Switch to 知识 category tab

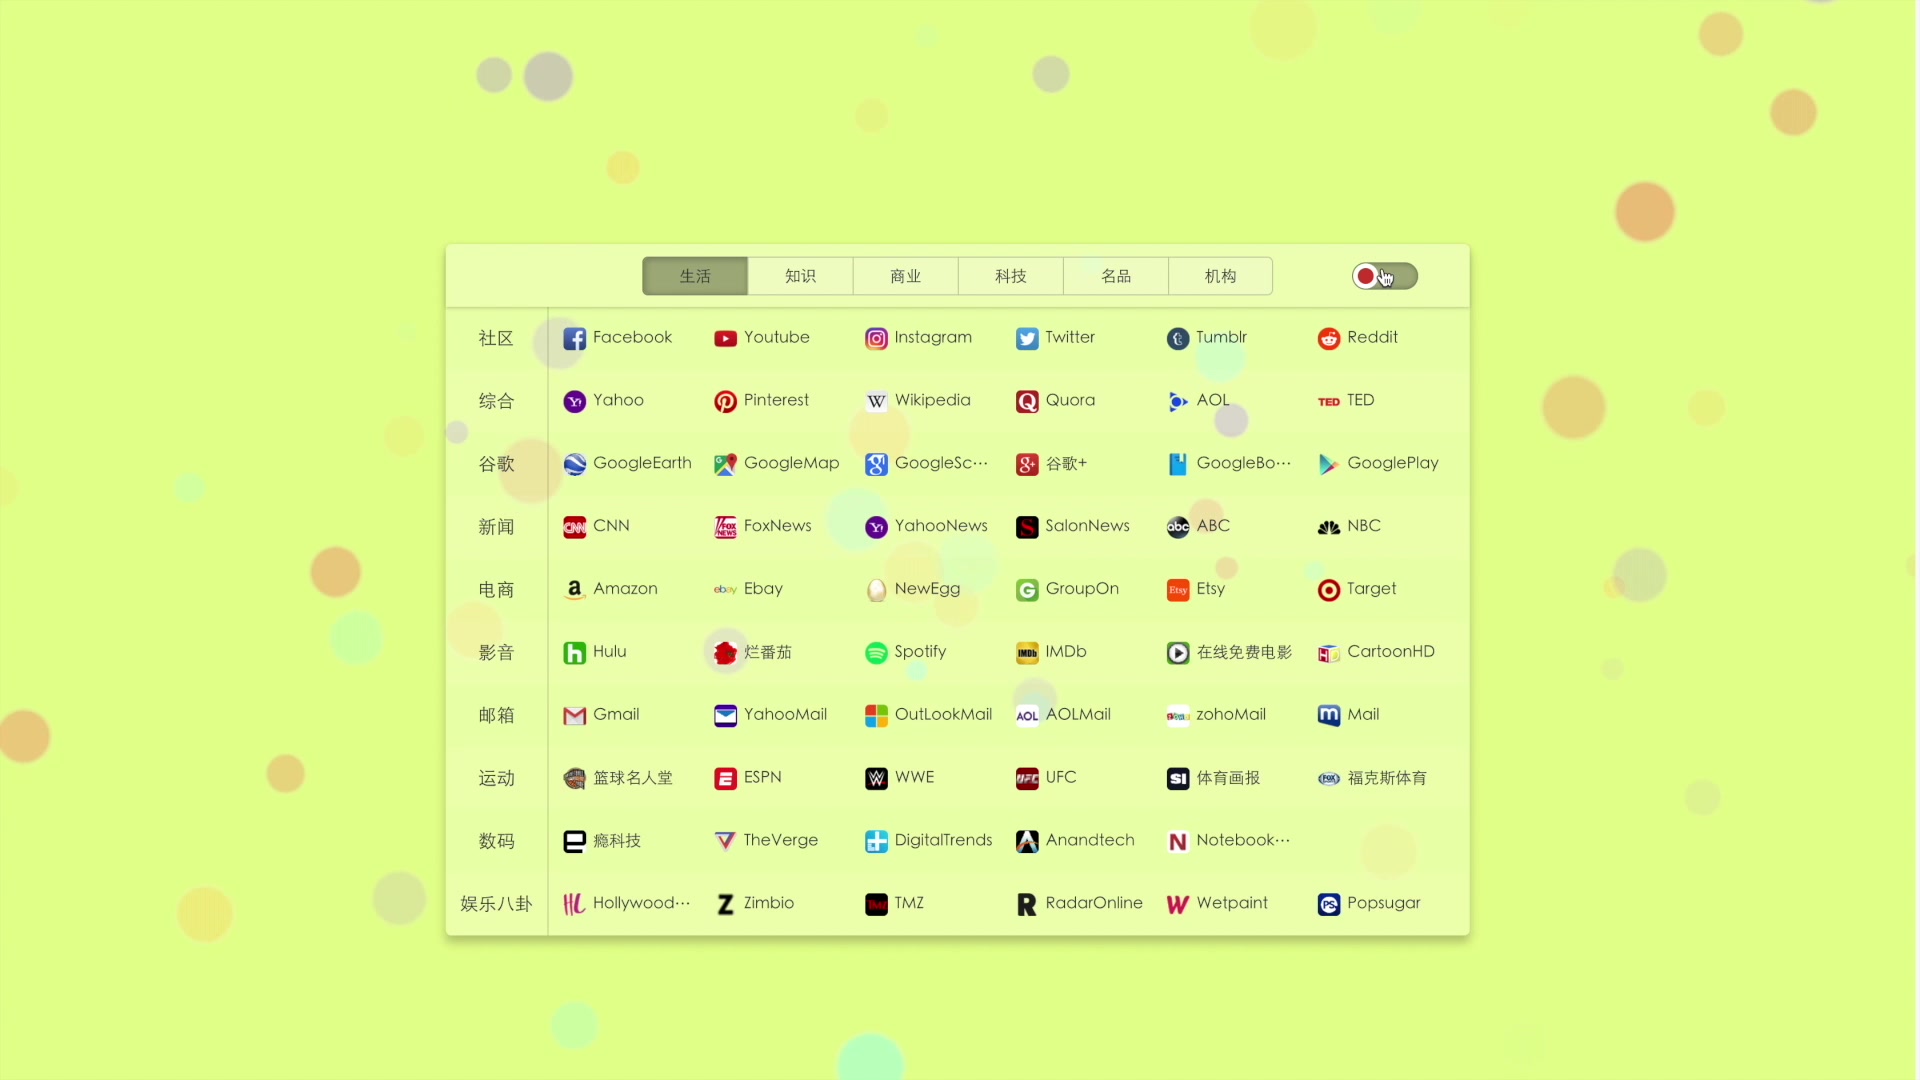pyautogui.click(x=800, y=276)
